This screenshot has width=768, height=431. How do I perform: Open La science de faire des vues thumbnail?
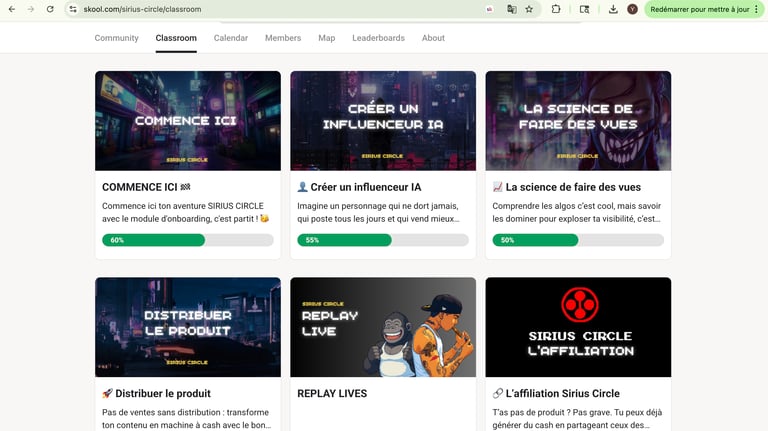tap(578, 121)
